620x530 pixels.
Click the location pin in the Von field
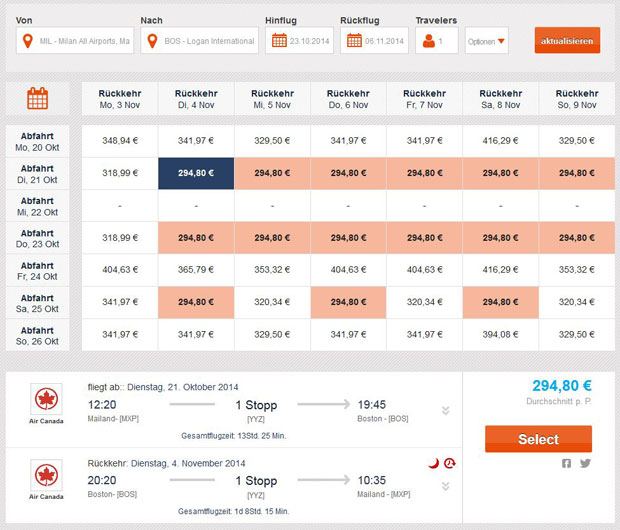pyautogui.click(x=29, y=41)
